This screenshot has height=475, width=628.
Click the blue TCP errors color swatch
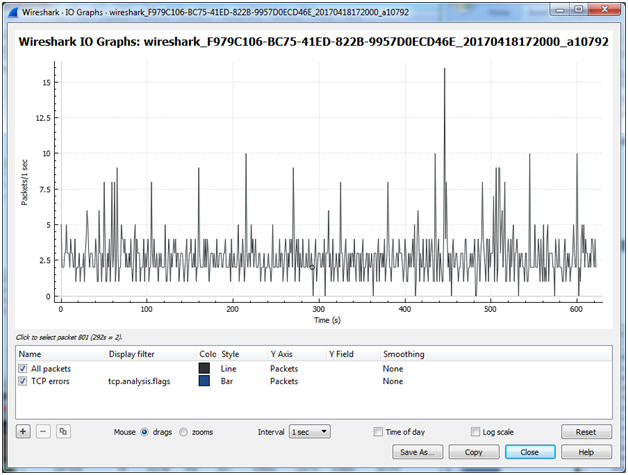click(204, 381)
